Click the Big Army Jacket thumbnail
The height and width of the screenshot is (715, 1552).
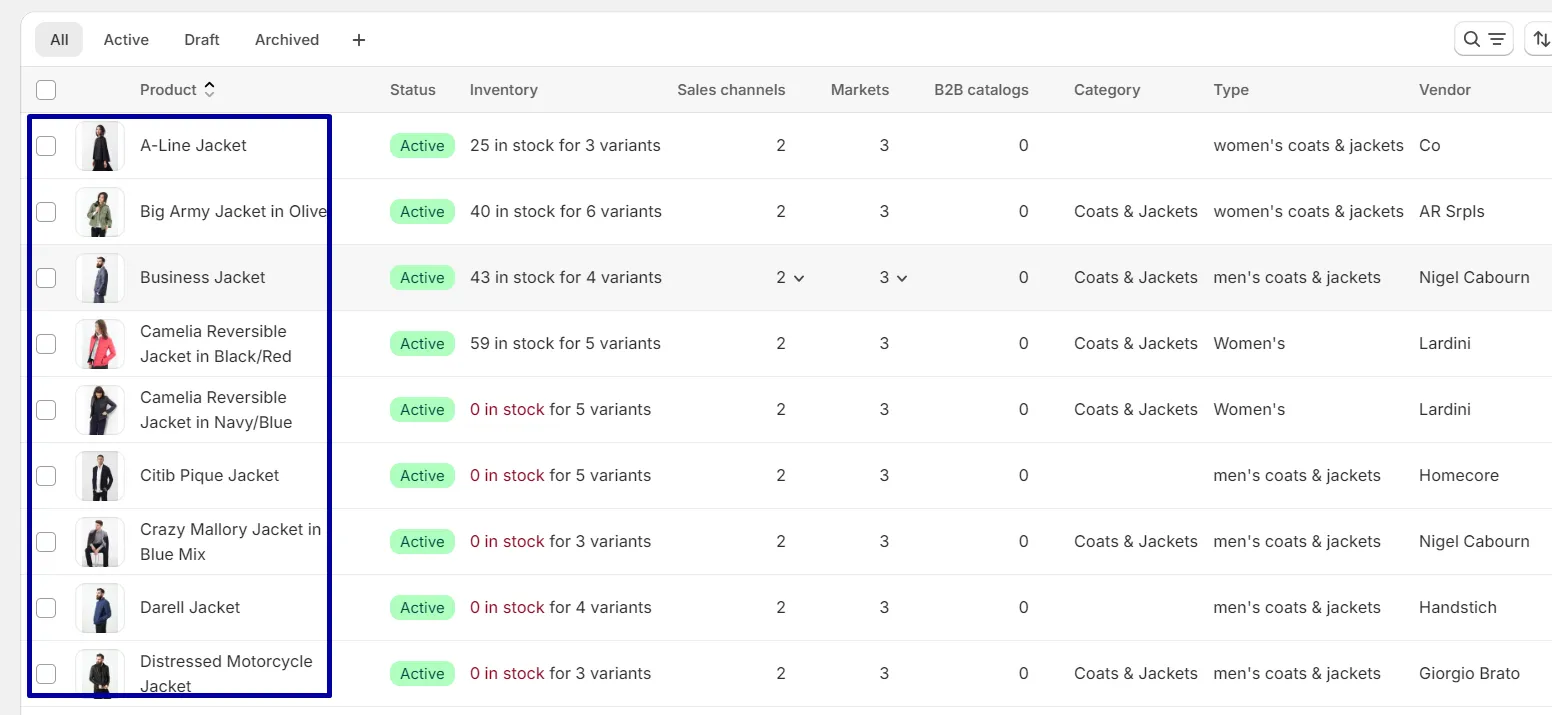pos(100,212)
